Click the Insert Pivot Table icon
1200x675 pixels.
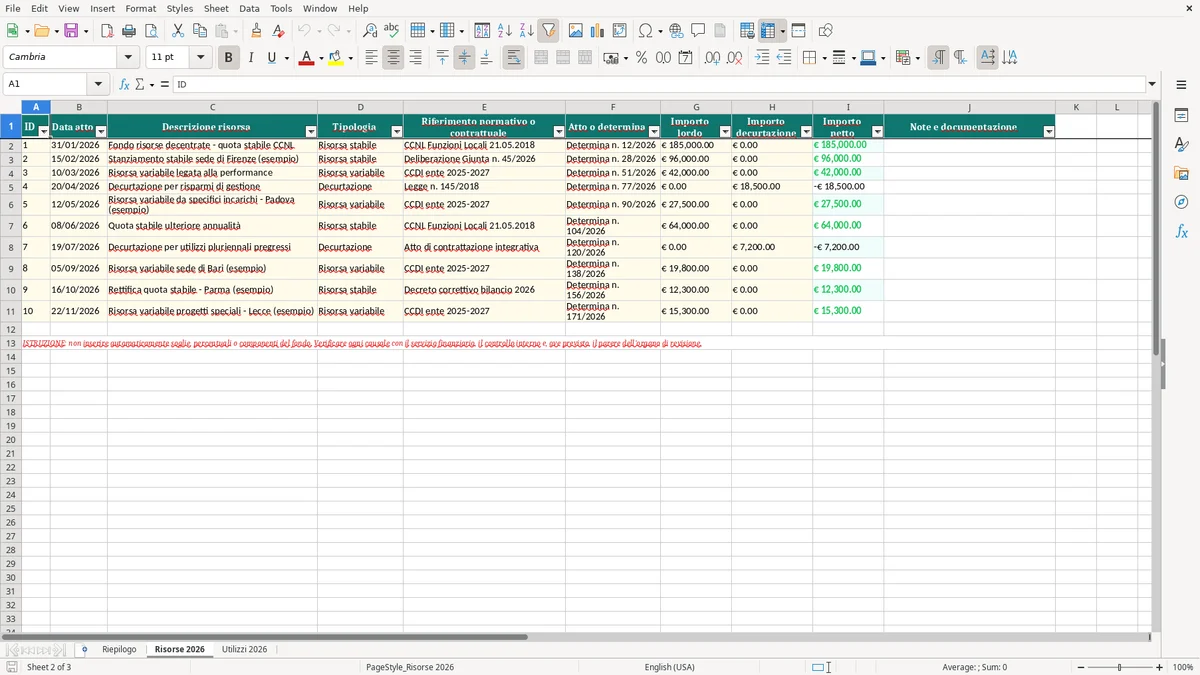click(620, 31)
